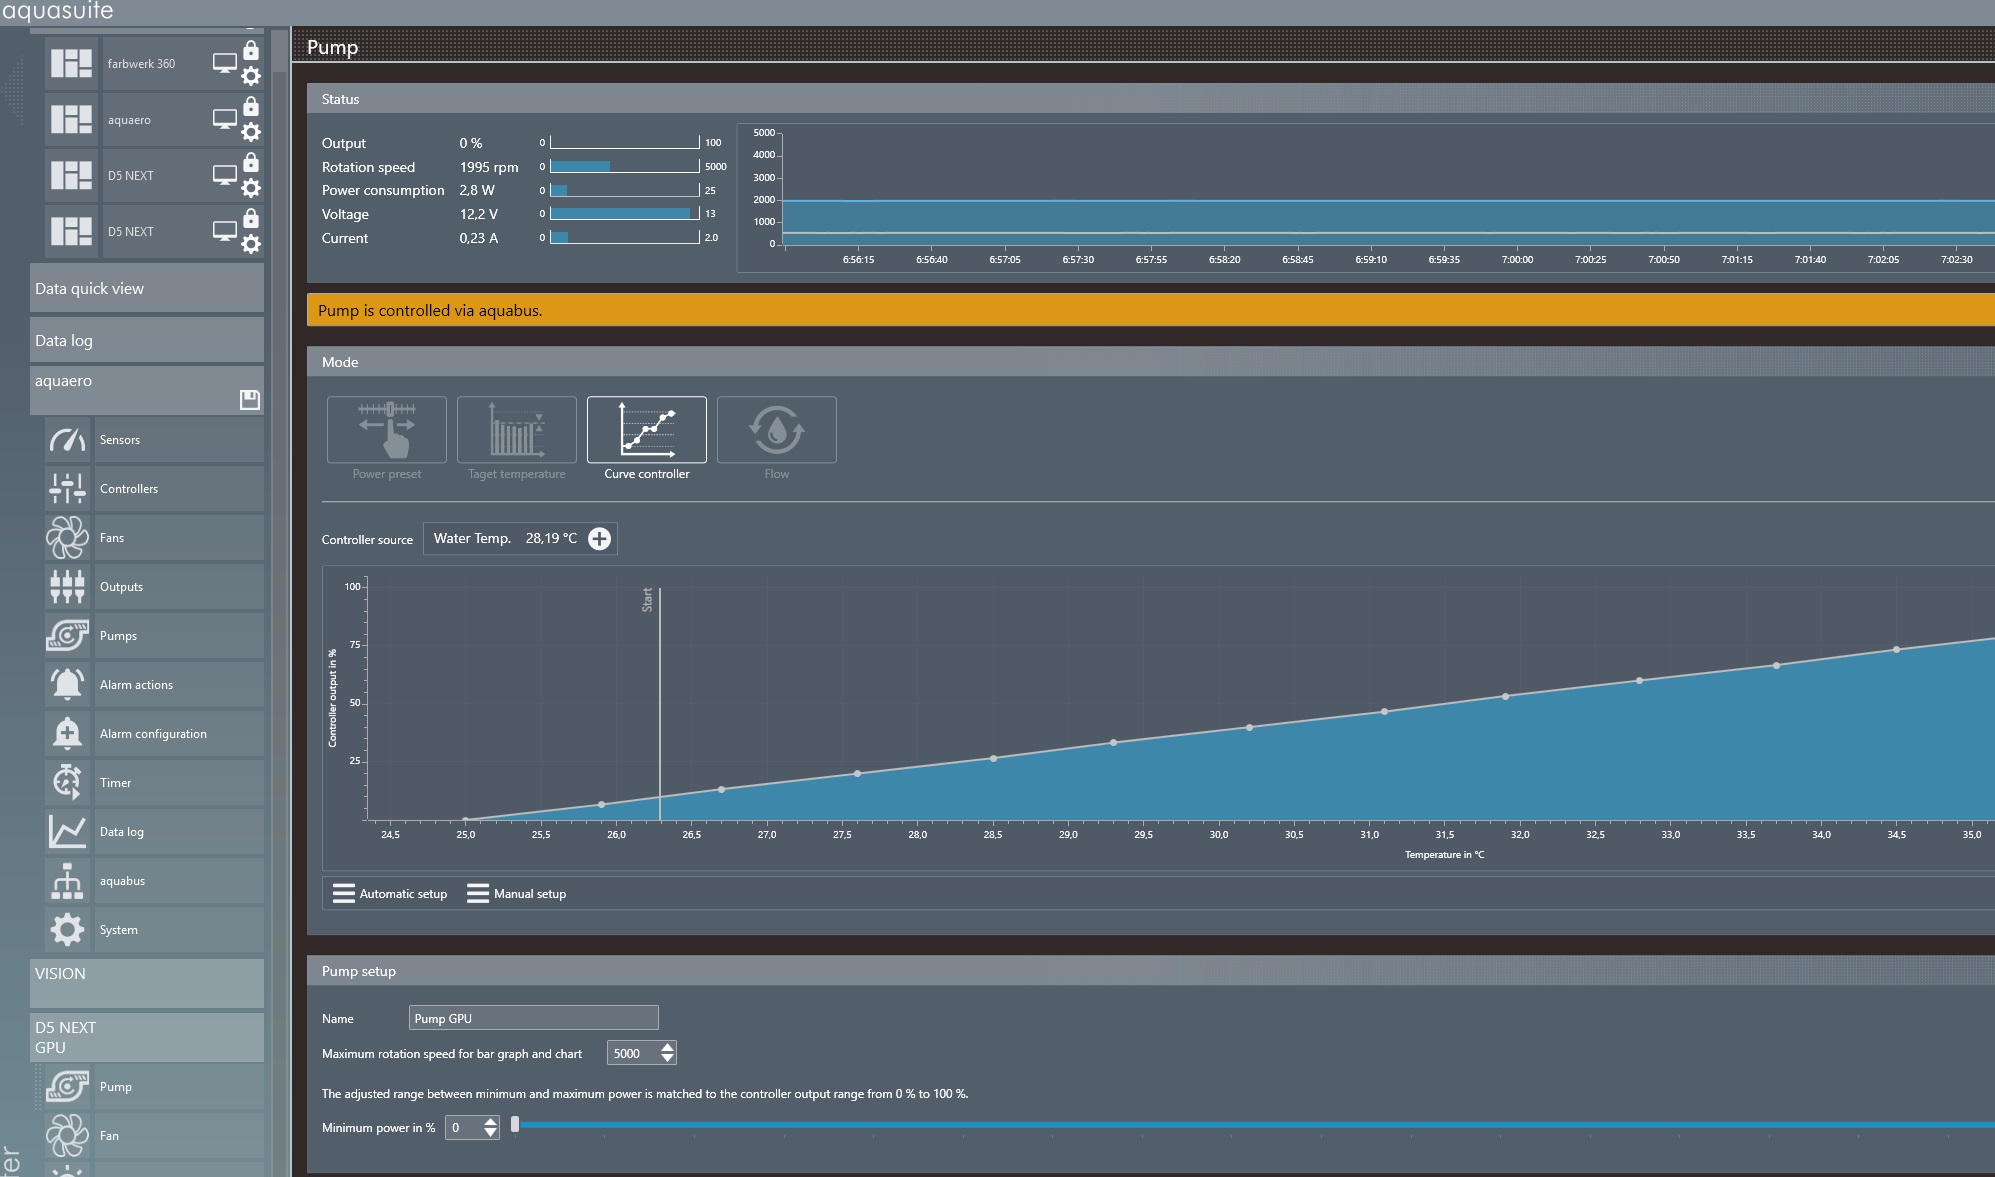Select the Power preset mode icon
This screenshot has width=1995, height=1177.
point(386,430)
